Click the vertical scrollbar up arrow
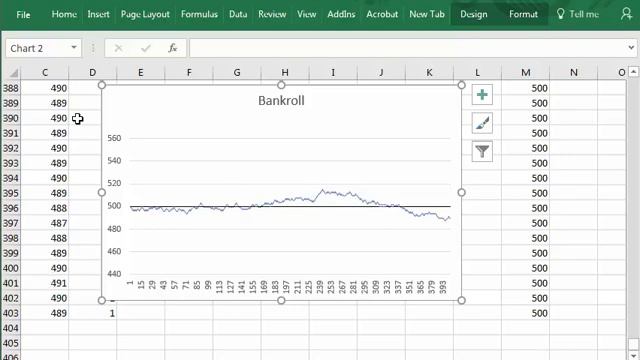 coord(633,72)
